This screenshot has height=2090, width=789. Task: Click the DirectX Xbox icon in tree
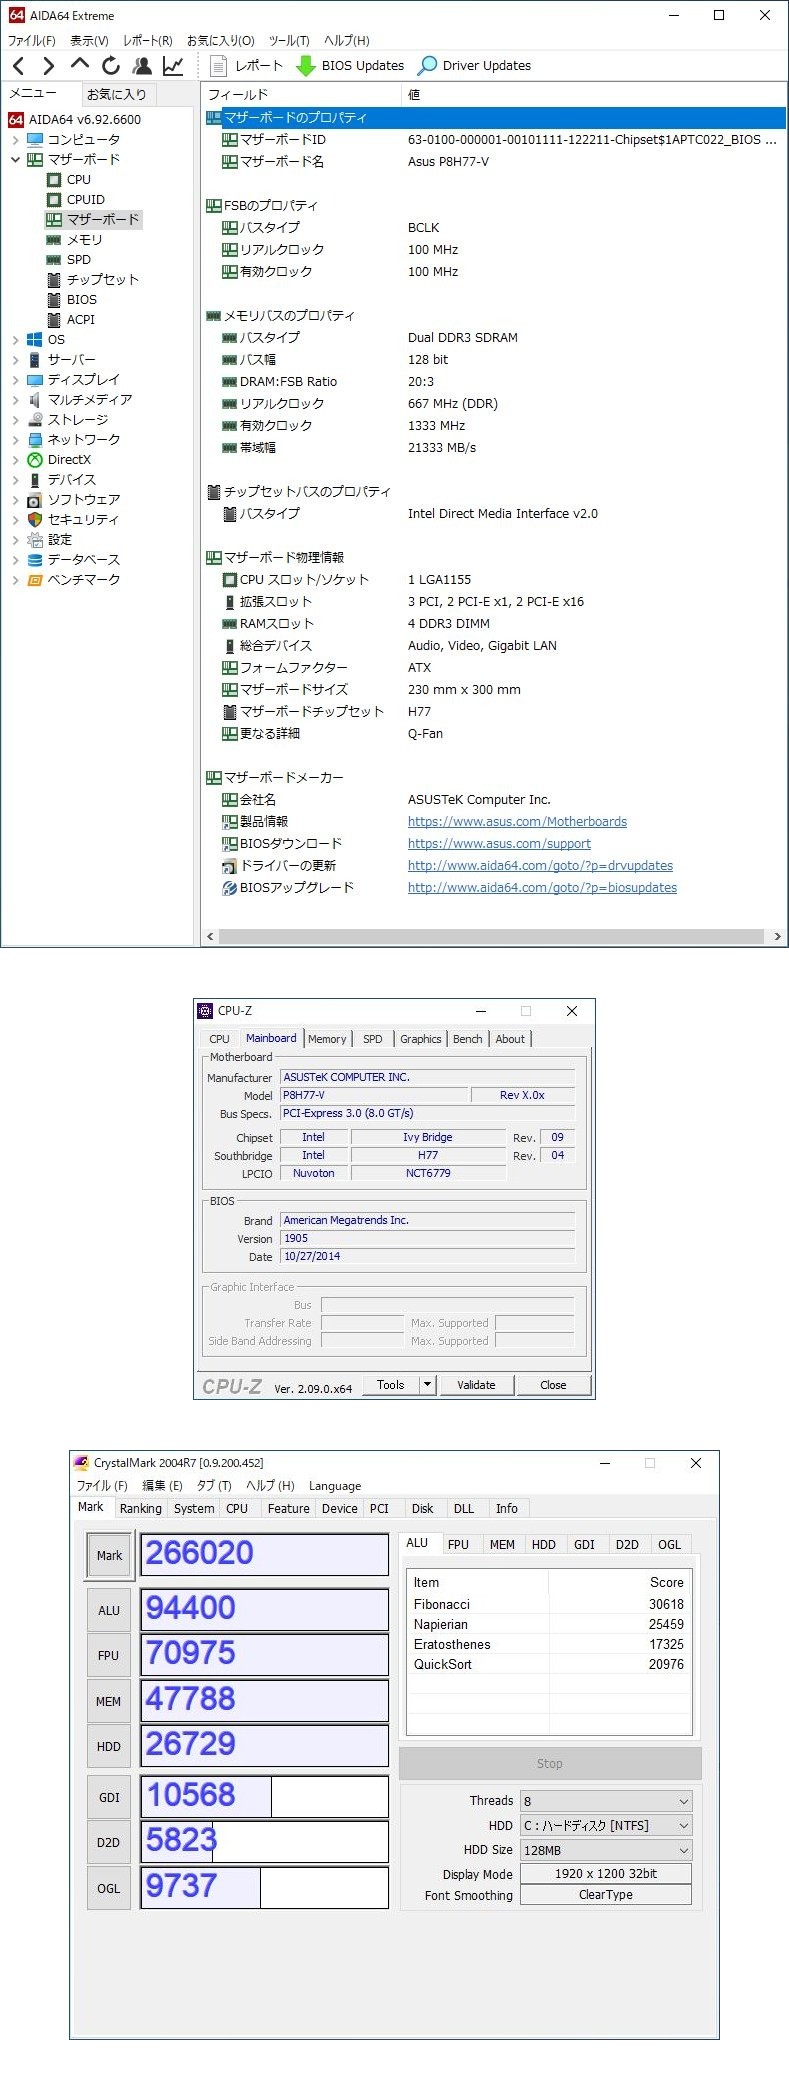click(x=35, y=460)
